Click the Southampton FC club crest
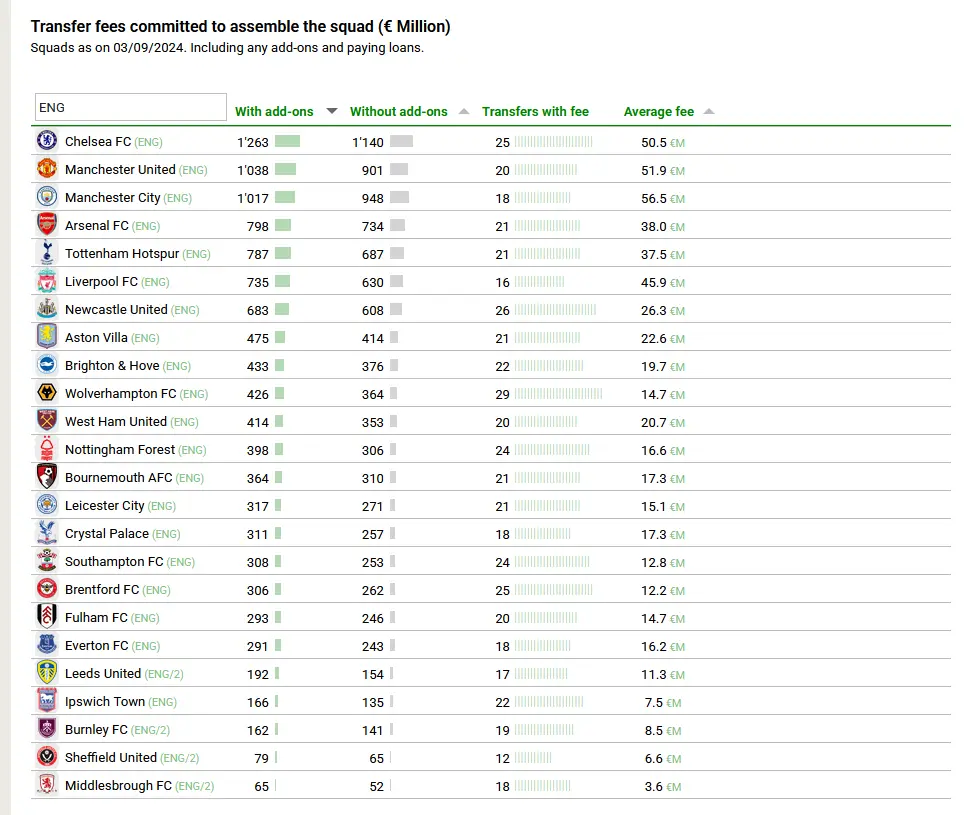The width and height of the screenshot is (970, 815). 46,560
